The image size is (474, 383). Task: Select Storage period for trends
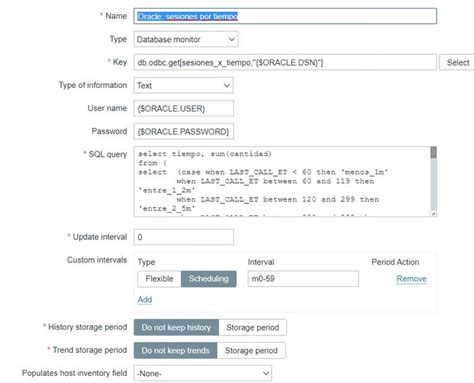[251, 350]
